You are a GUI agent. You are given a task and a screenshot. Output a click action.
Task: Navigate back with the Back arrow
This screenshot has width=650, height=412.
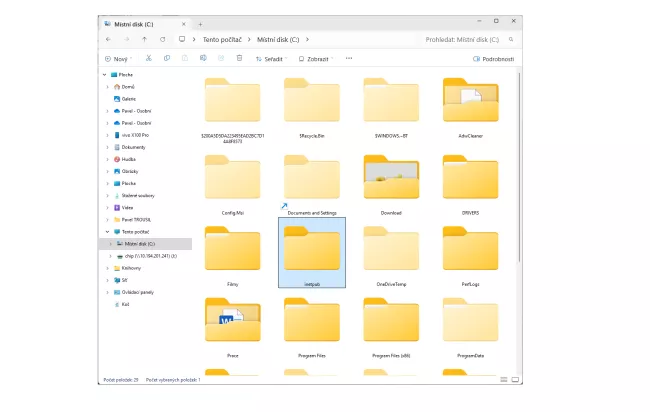click(109, 39)
